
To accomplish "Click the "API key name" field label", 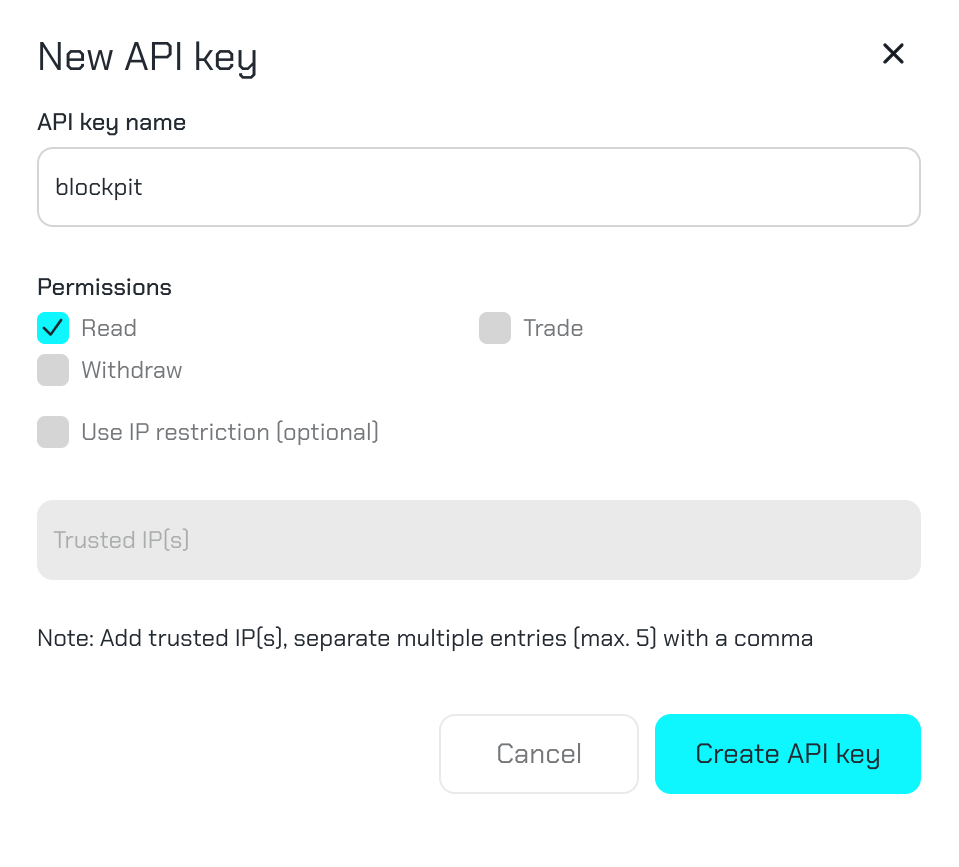I will (x=112, y=122).
